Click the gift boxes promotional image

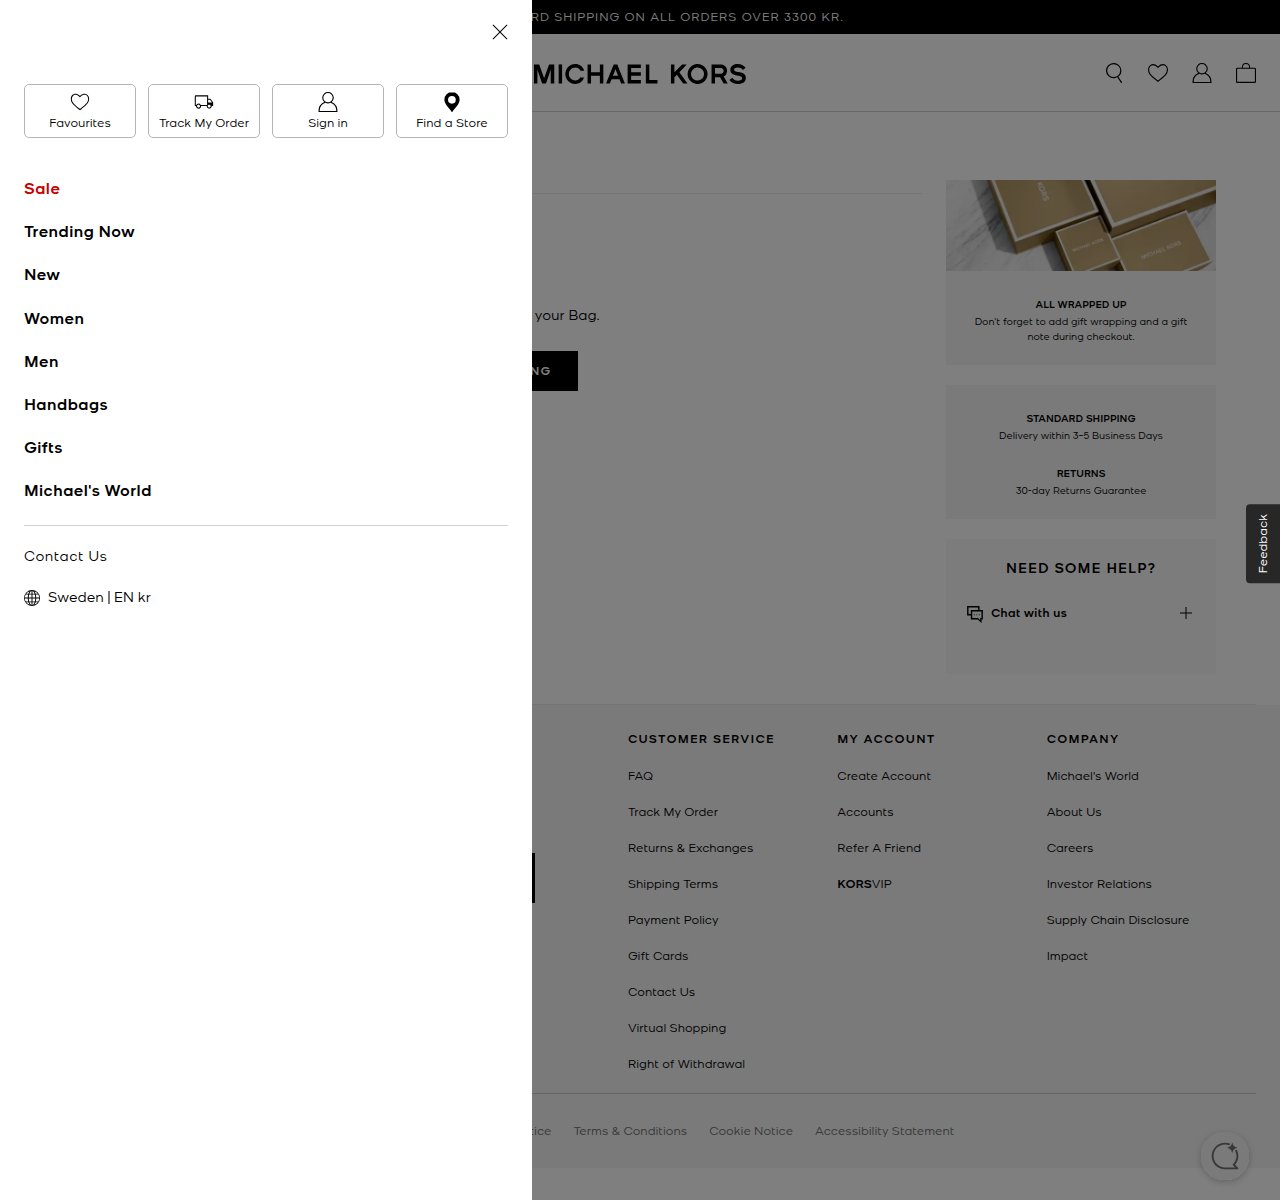pos(1081,225)
